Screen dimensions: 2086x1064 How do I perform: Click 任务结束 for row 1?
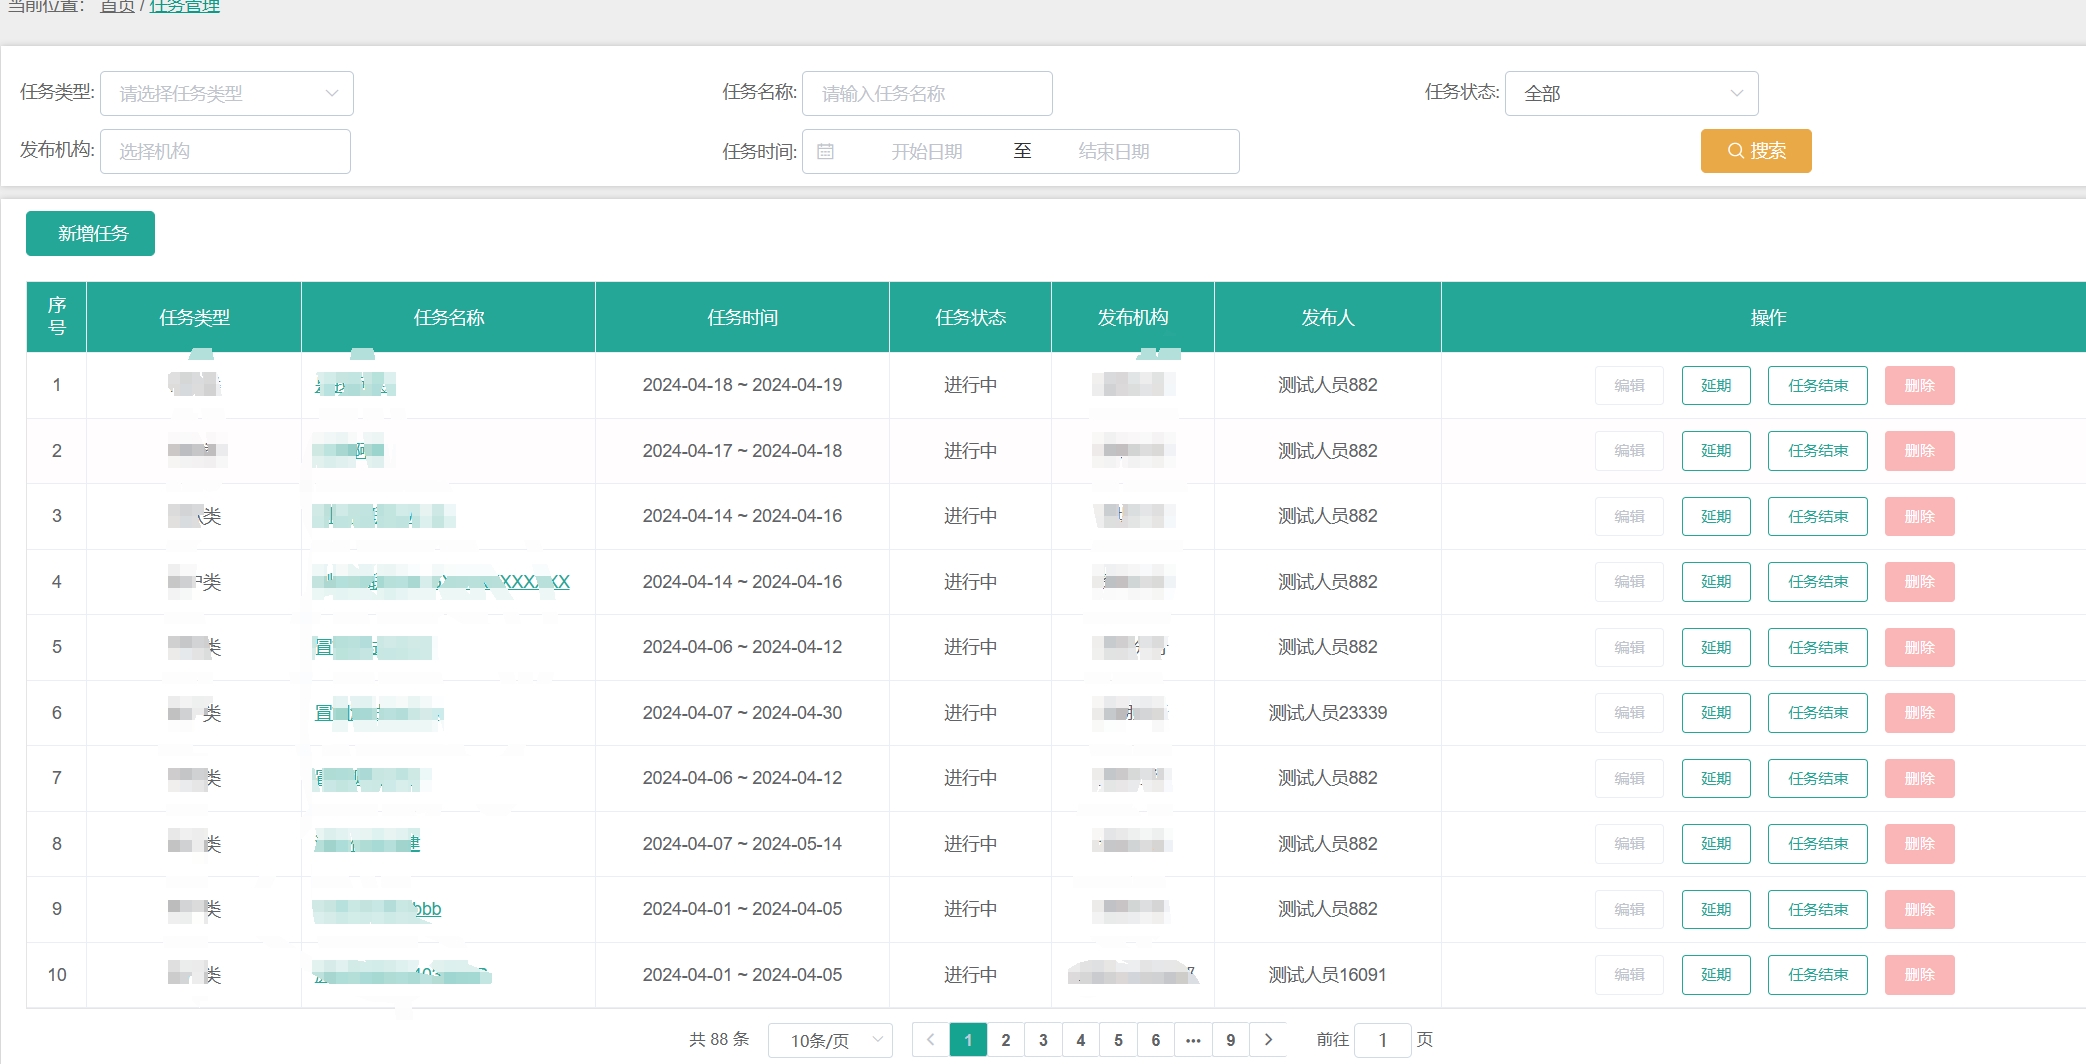[x=1818, y=385]
